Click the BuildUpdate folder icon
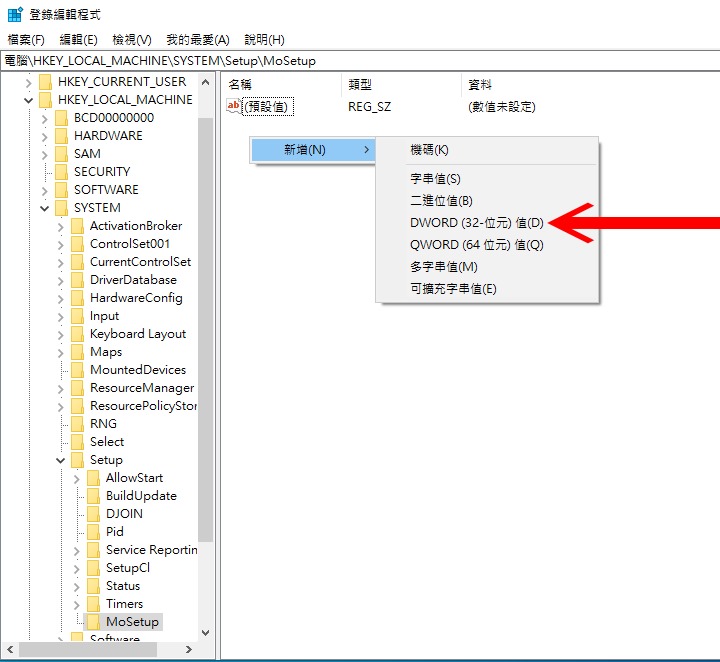Image resolution: width=720 pixels, height=662 pixels. tap(94, 496)
